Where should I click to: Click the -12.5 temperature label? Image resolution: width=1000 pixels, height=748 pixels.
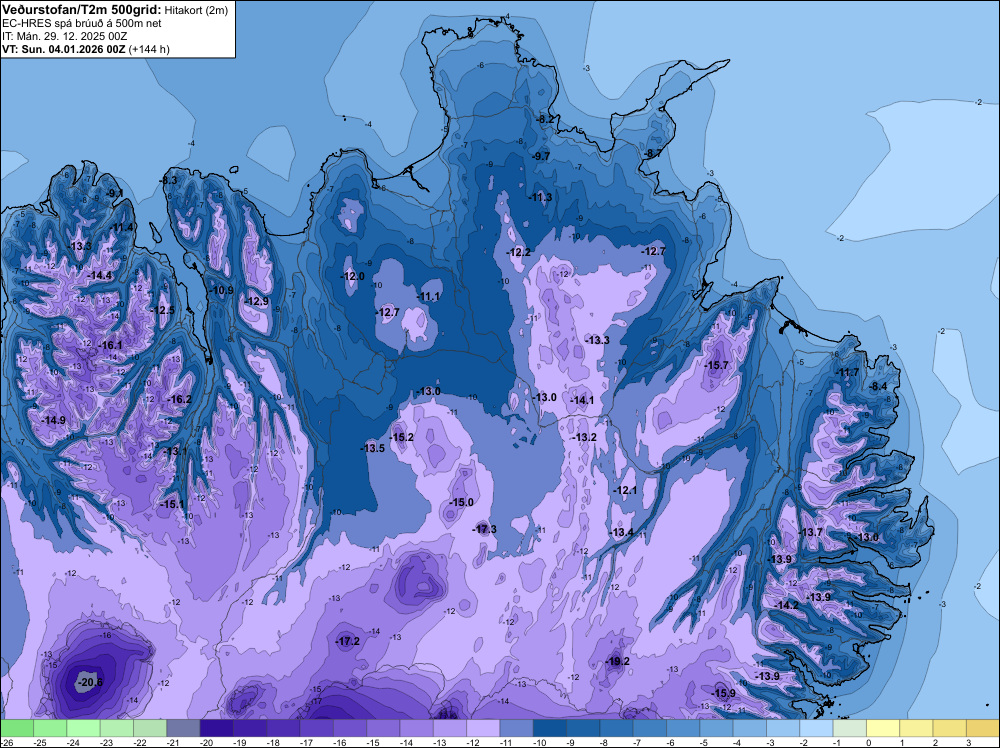click(x=163, y=311)
